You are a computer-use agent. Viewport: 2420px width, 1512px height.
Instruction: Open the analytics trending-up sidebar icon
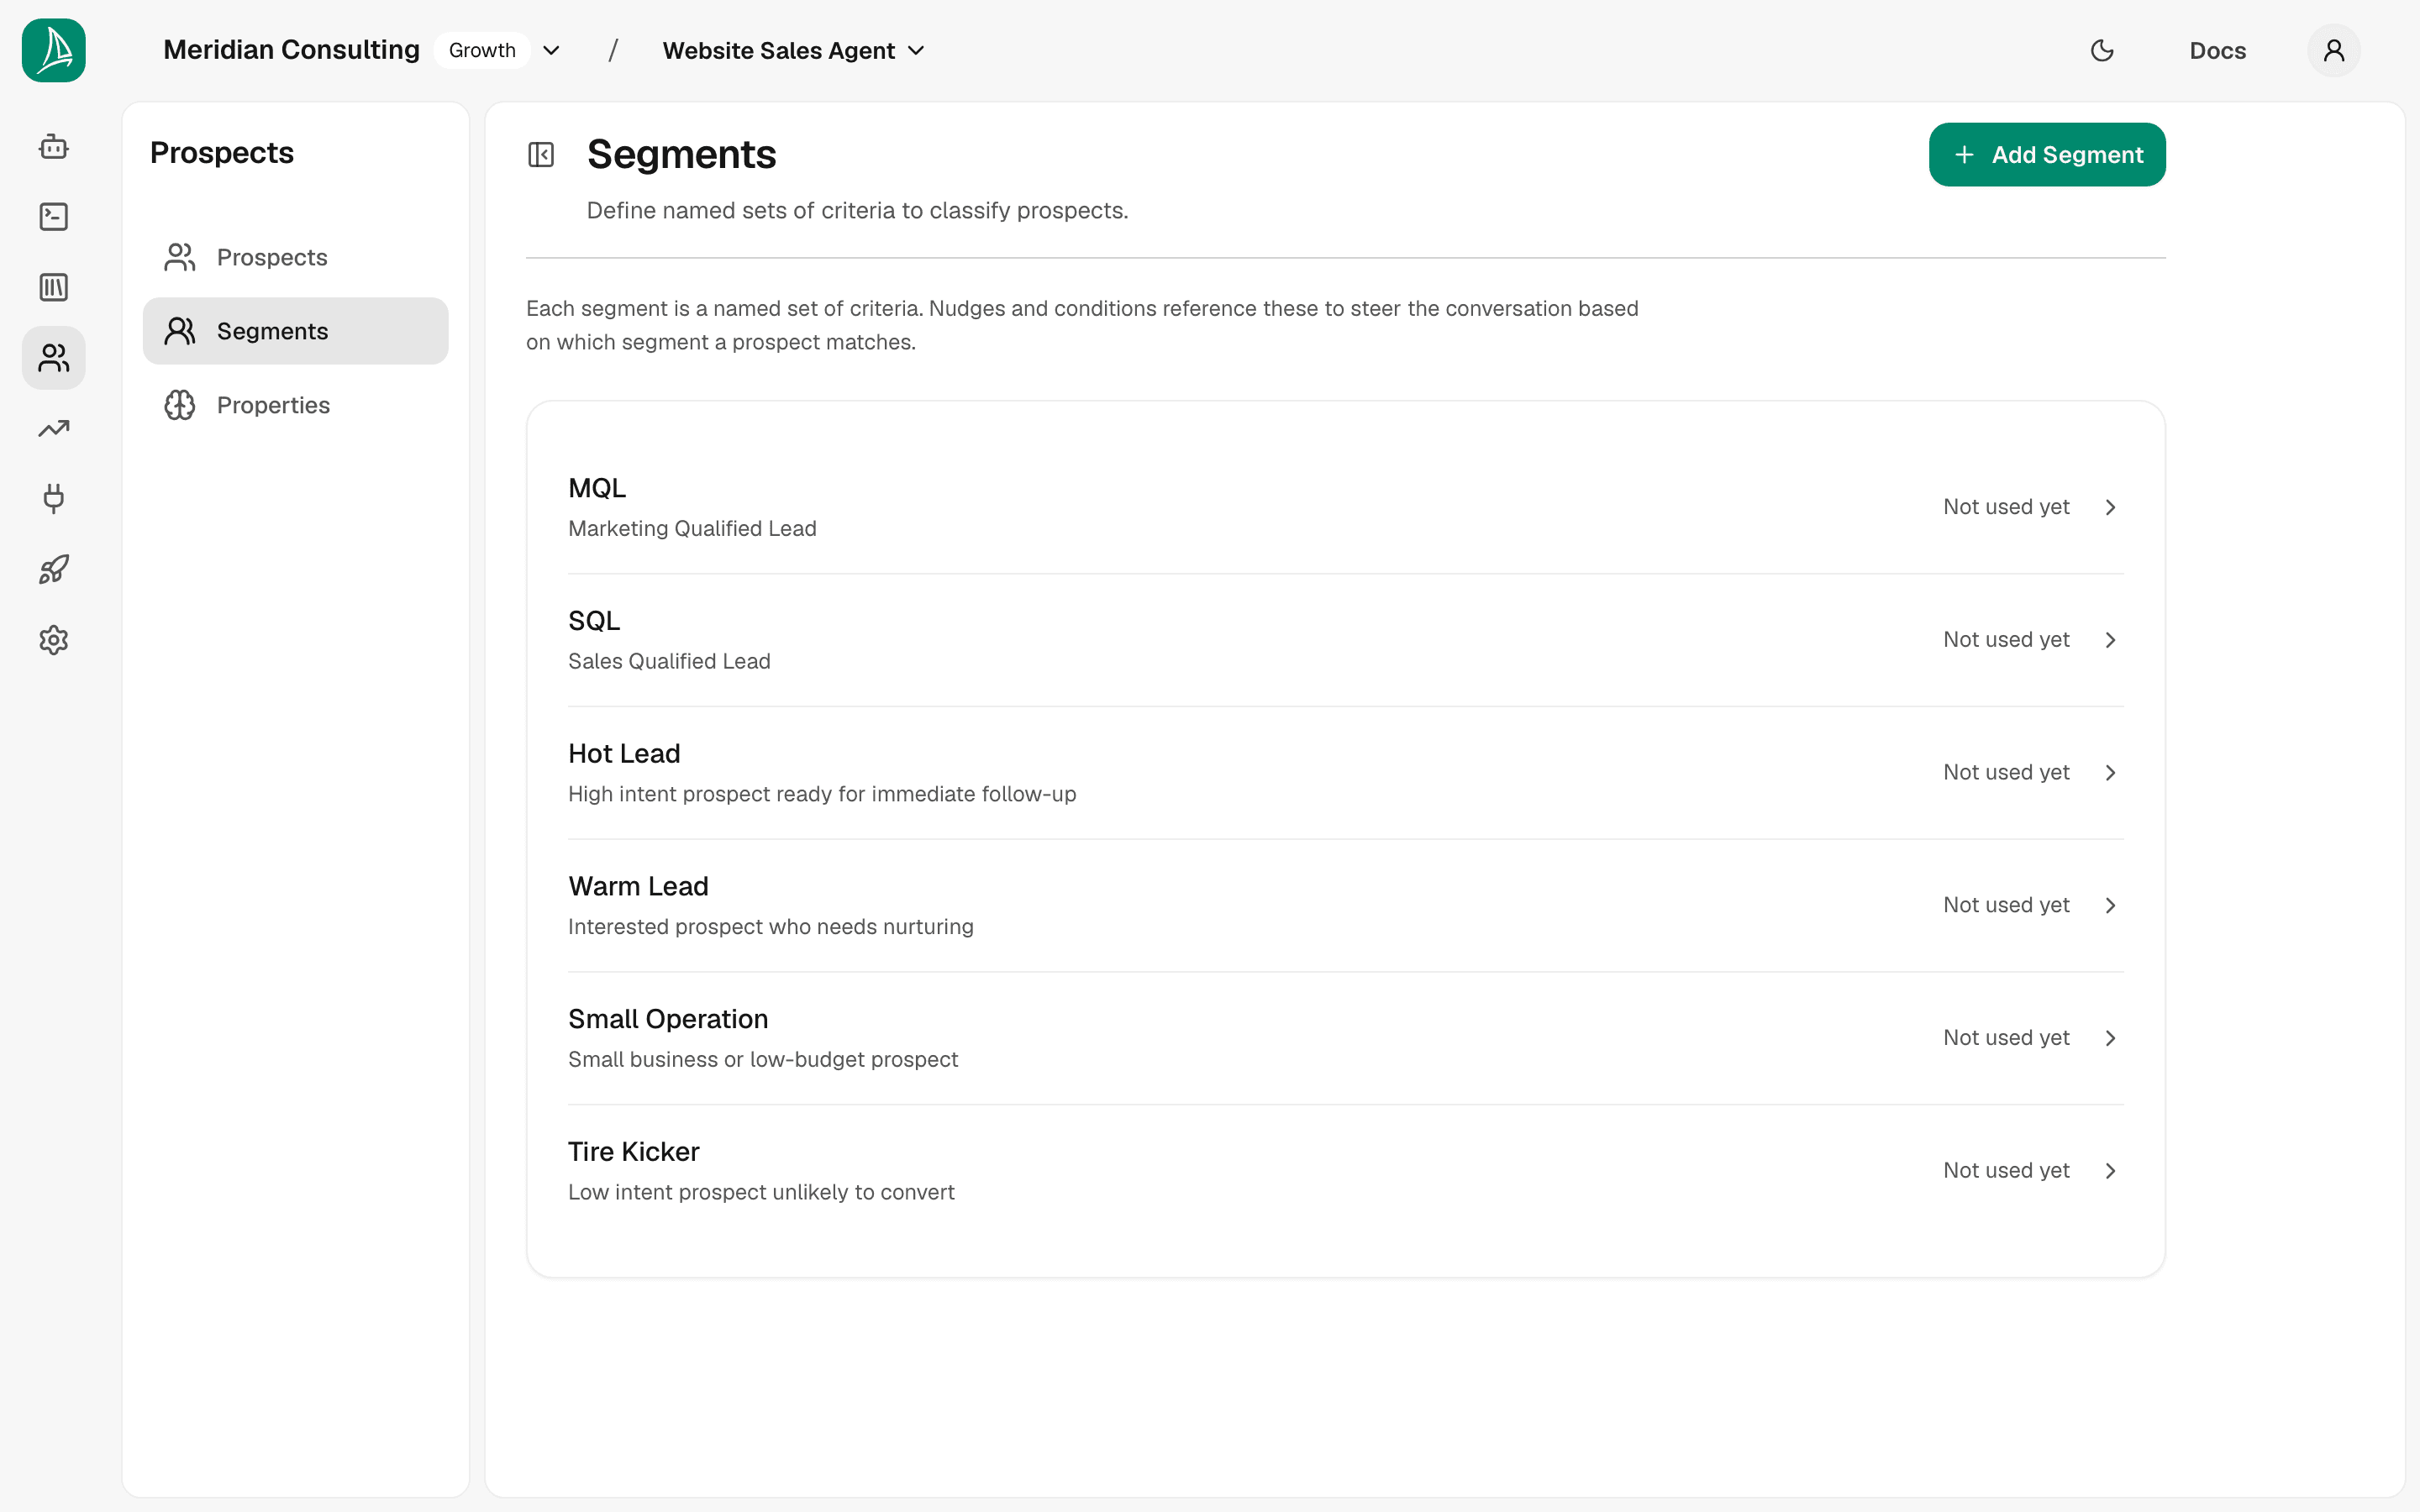point(54,429)
